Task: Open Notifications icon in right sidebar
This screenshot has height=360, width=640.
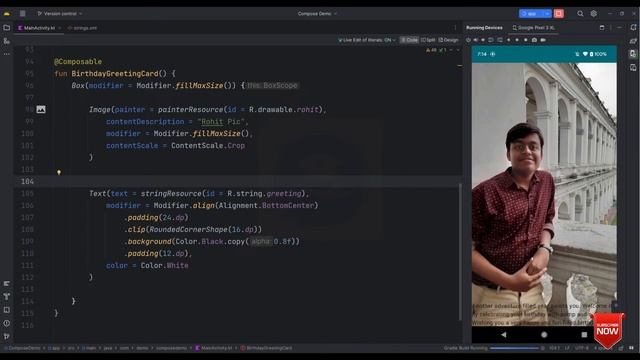Action: [x=633, y=27]
